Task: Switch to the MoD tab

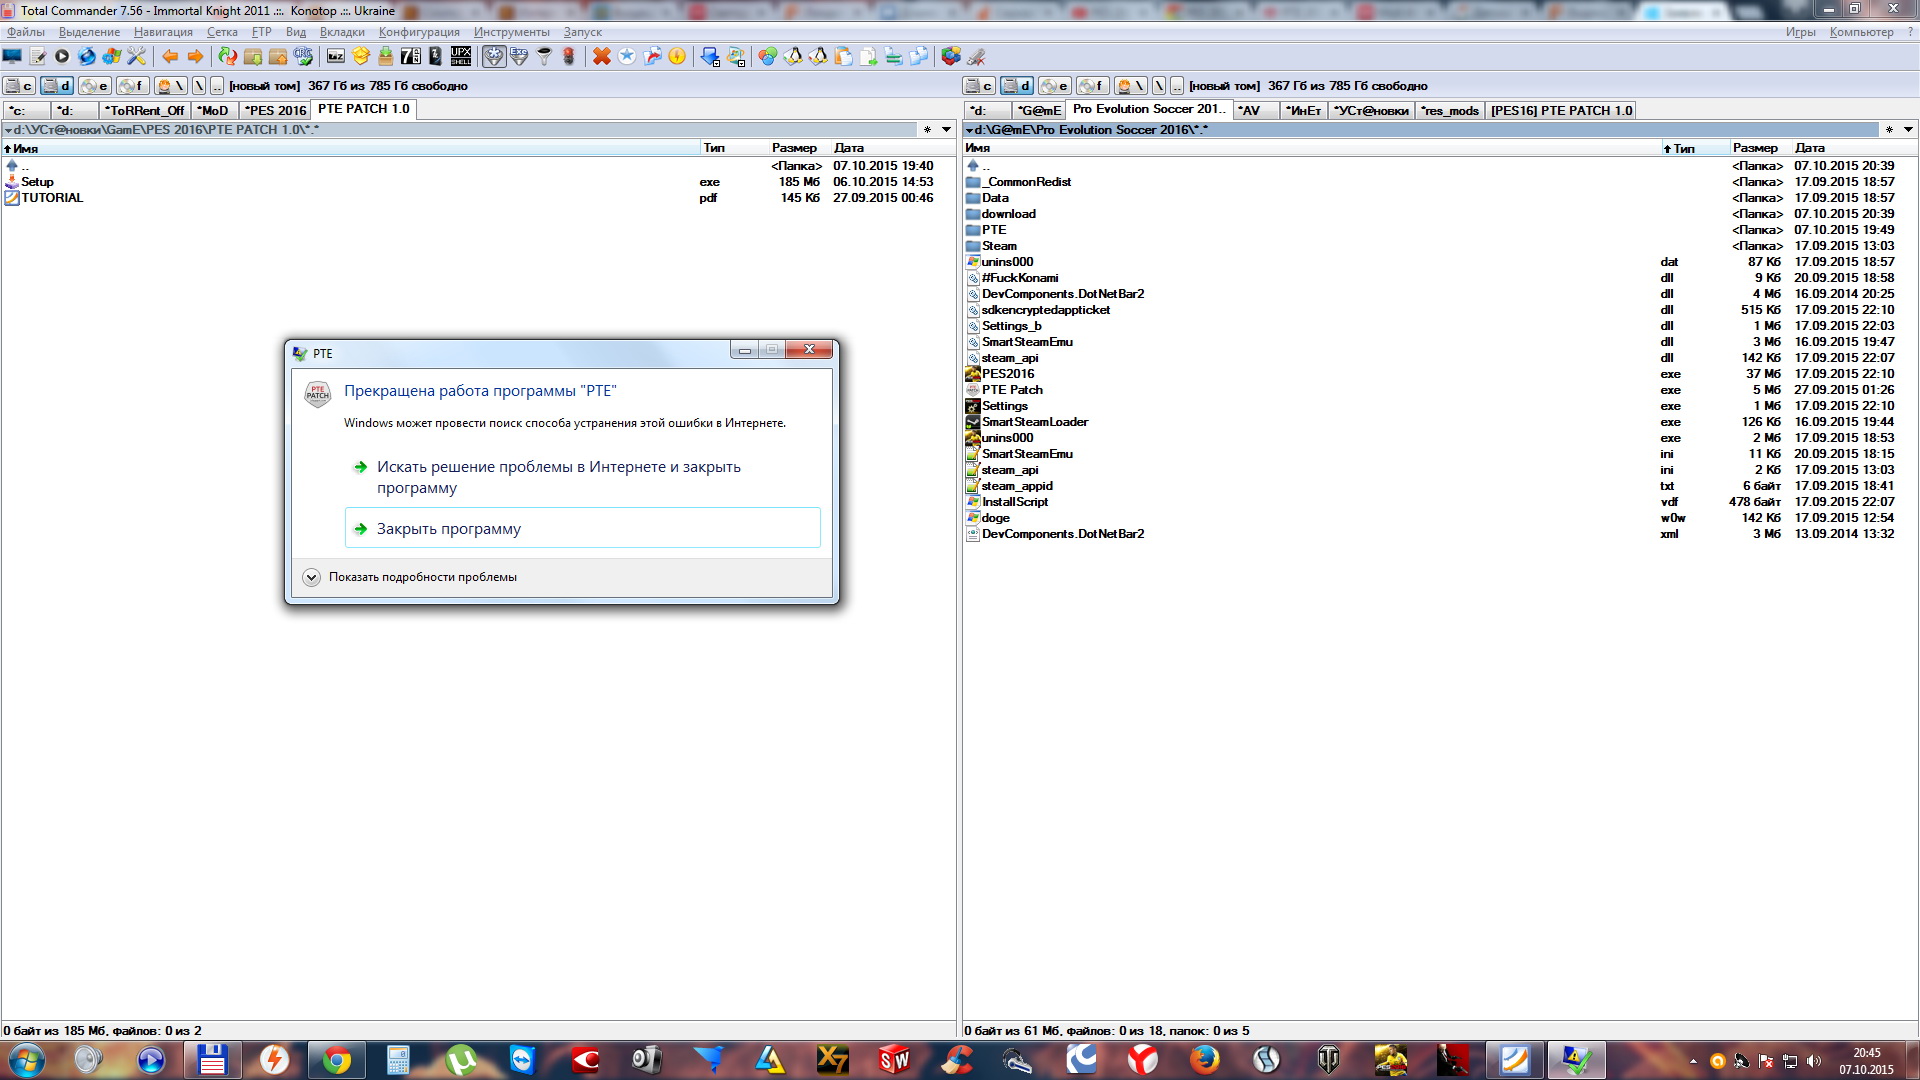Action: click(x=213, y=110)
